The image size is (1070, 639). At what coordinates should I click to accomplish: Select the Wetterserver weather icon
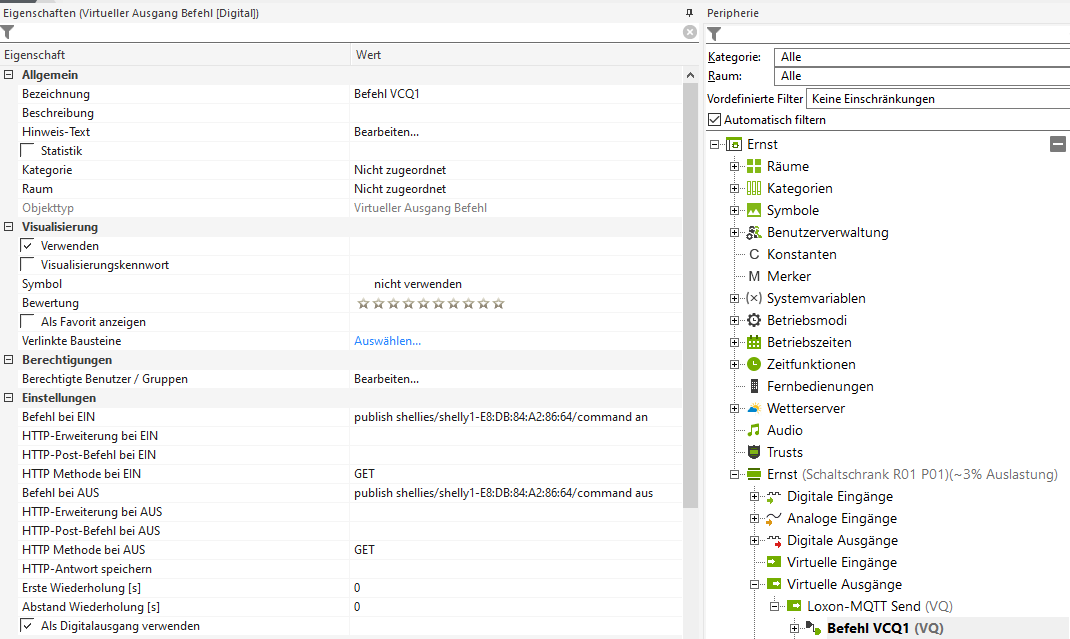(x=754, y=408)
